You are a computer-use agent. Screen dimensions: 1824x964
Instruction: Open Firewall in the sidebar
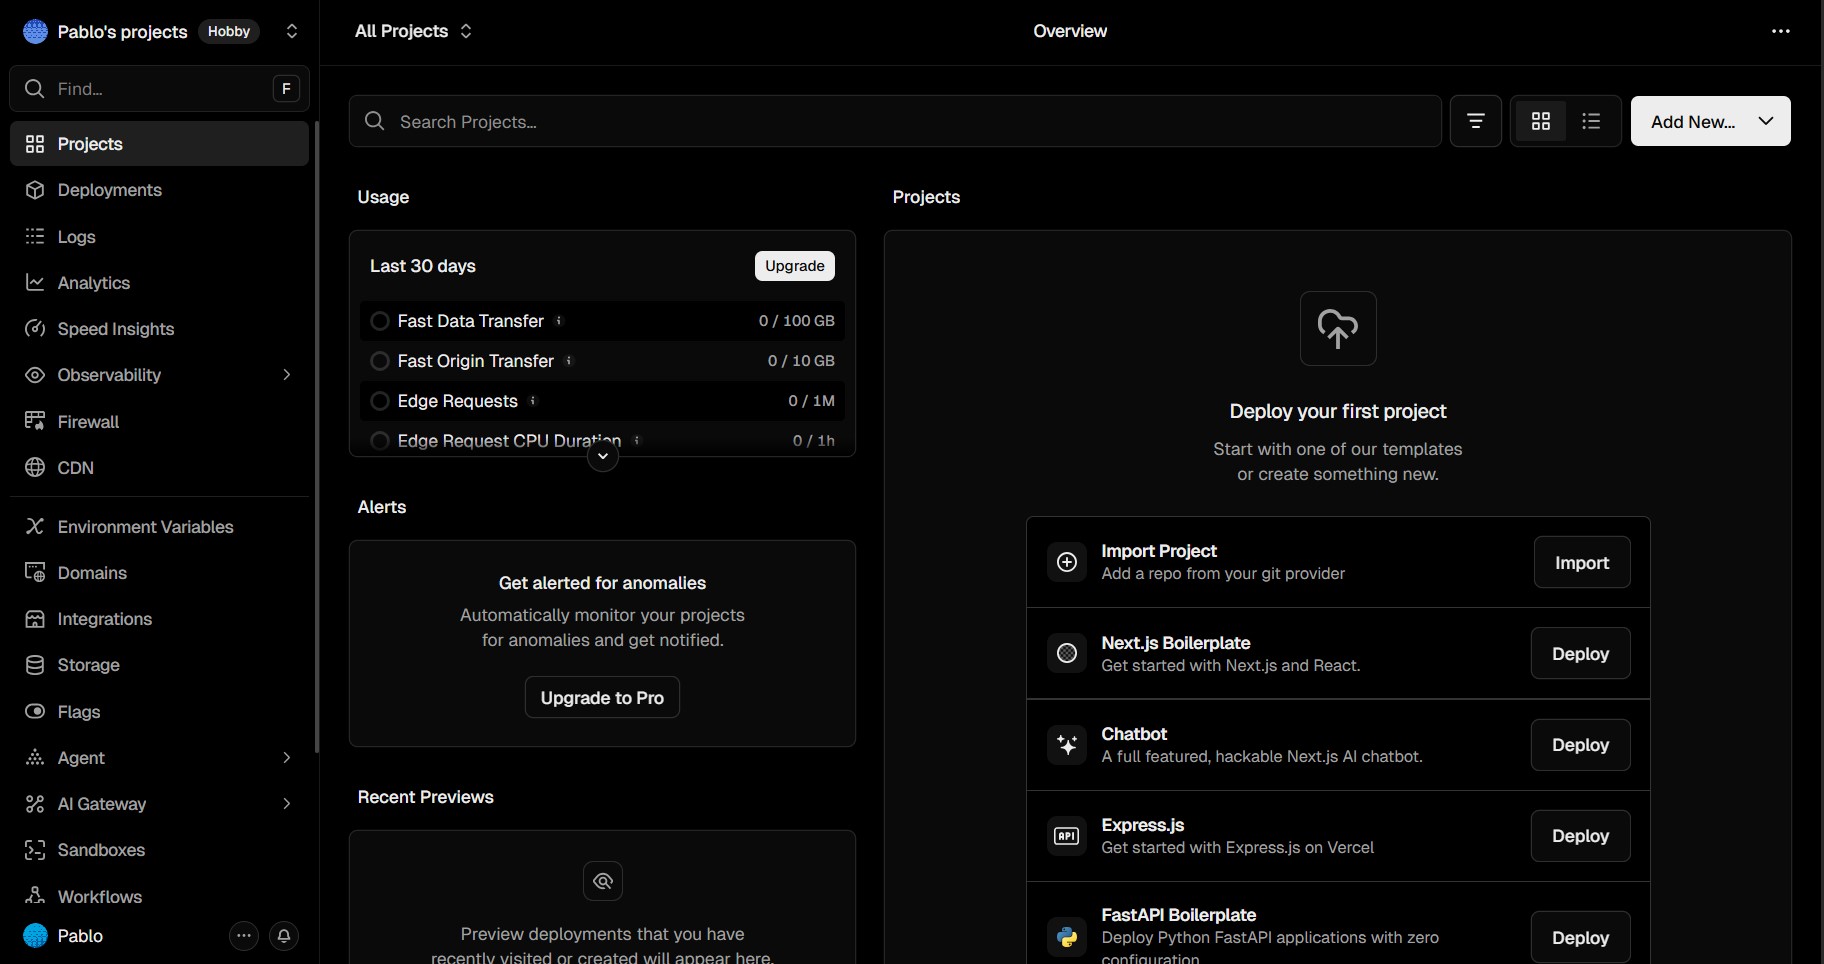tap(160, 422)
